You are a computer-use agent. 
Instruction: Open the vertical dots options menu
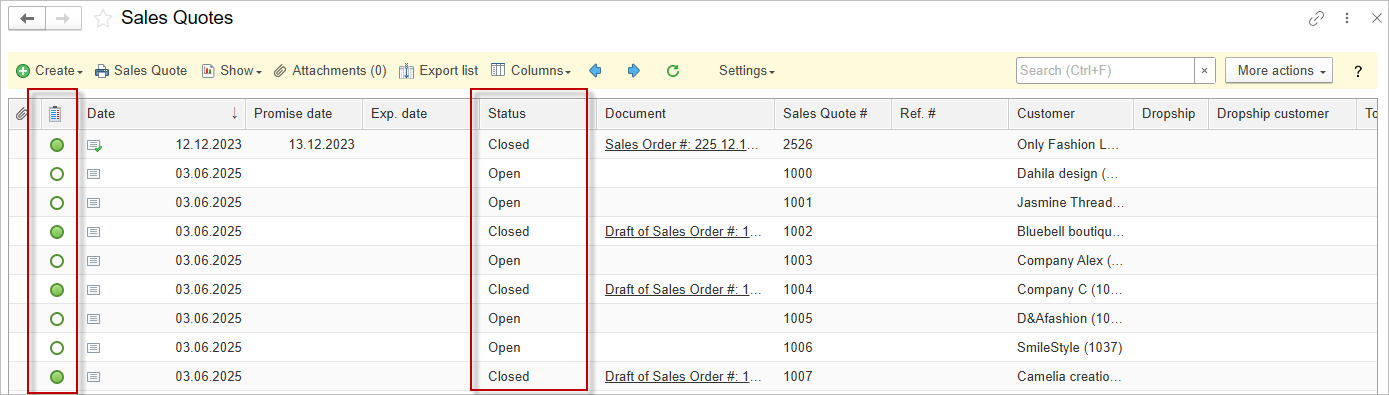click(1347, 18)
